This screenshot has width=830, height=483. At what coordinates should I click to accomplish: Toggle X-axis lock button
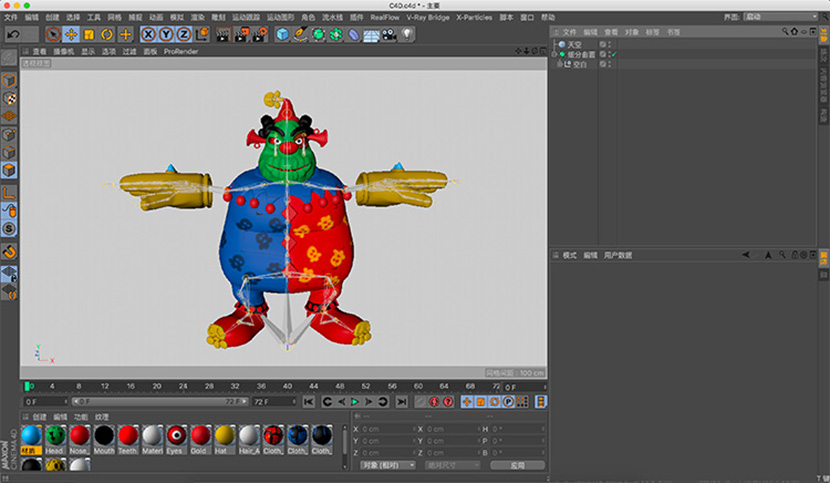148,35
